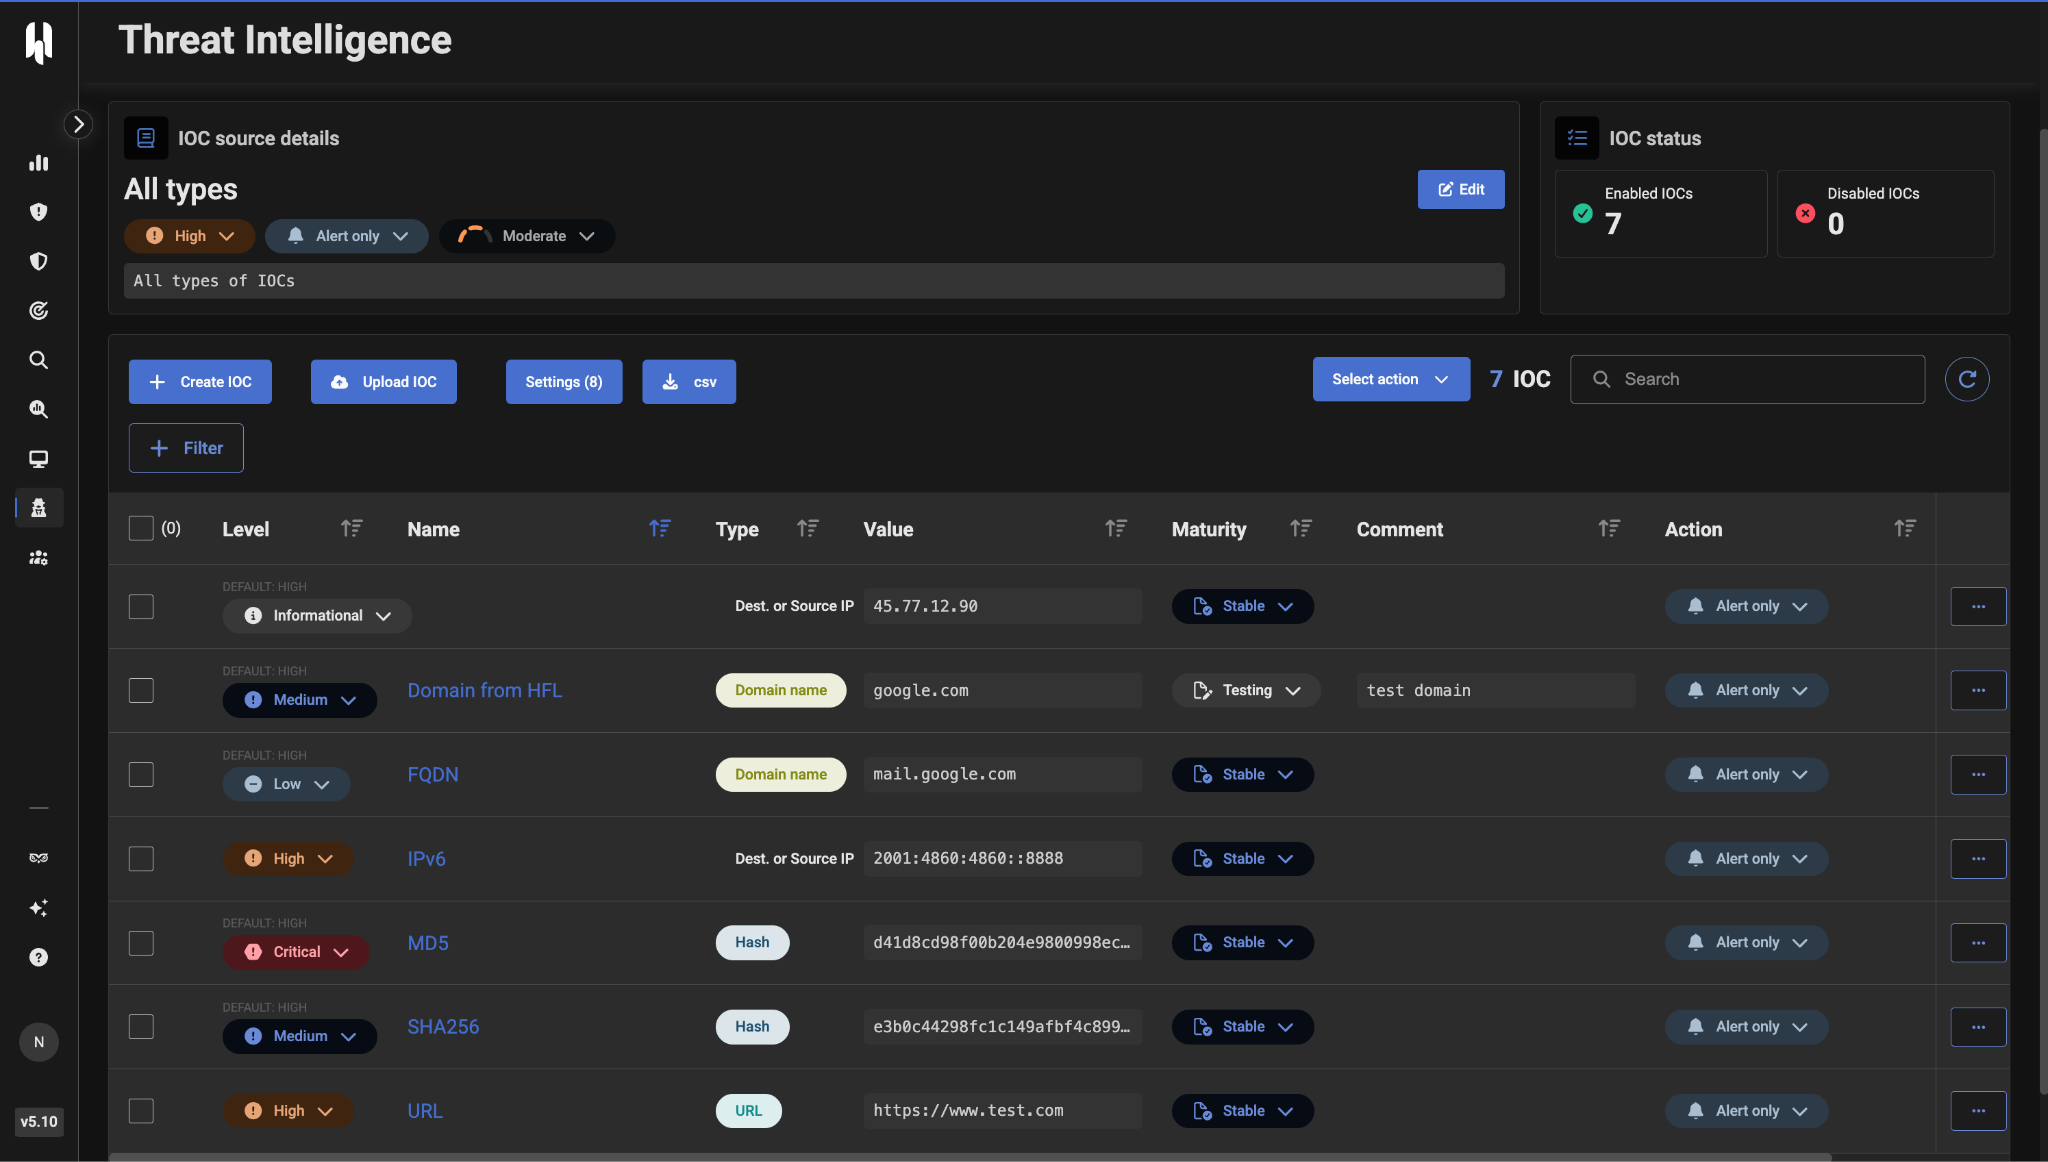Refresh the IOC list
This screenshot has height=1162, width=2048.
point(1967,379)
